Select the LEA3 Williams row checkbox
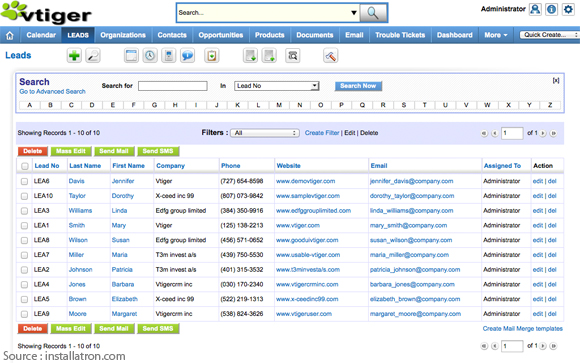The height and width of the screenshot is (363, 580). click(x=24, y=211)
